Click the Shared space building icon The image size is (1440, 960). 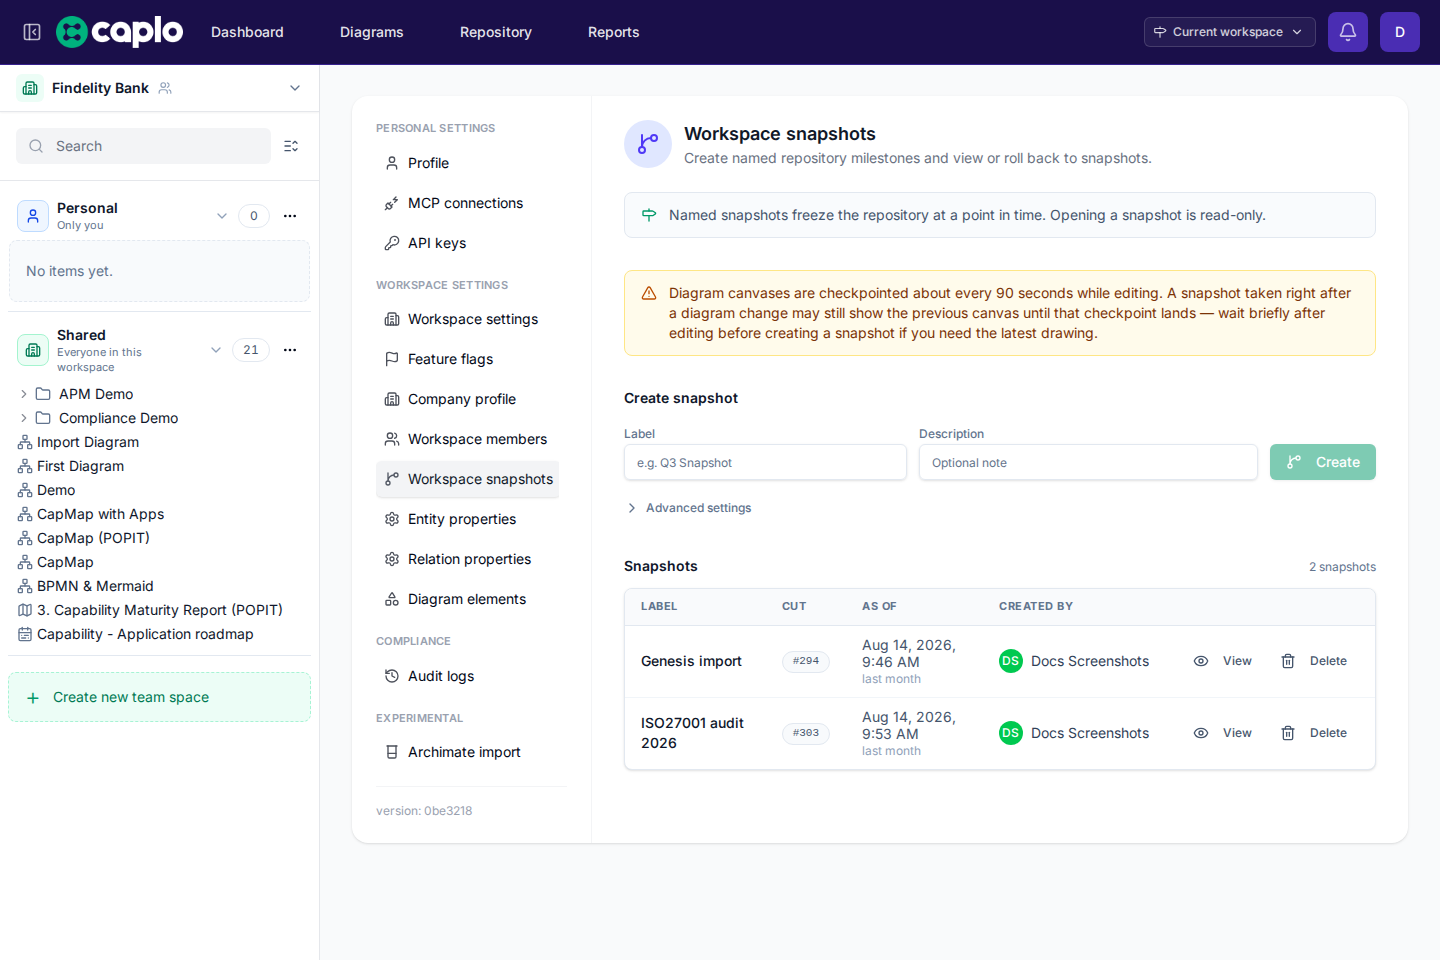click(33, 350)
